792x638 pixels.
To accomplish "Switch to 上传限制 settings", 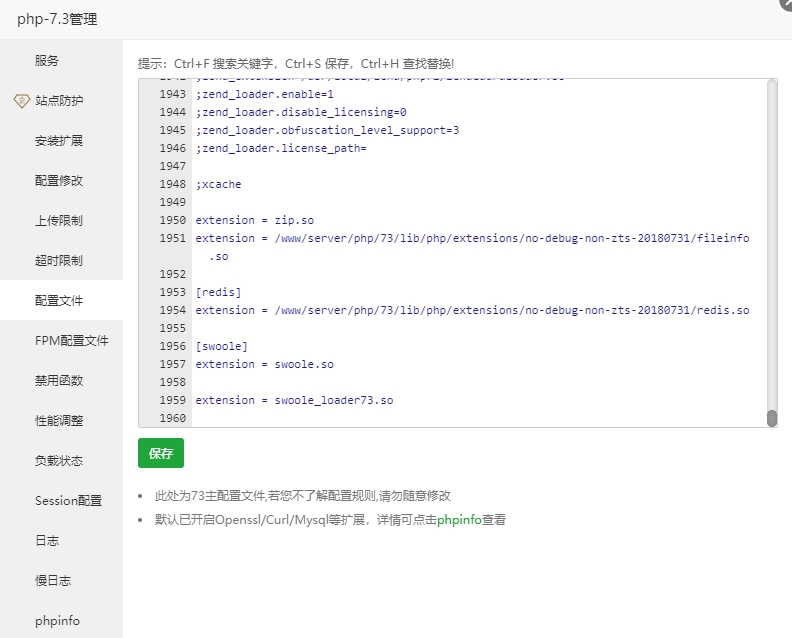I will point(59,221).
